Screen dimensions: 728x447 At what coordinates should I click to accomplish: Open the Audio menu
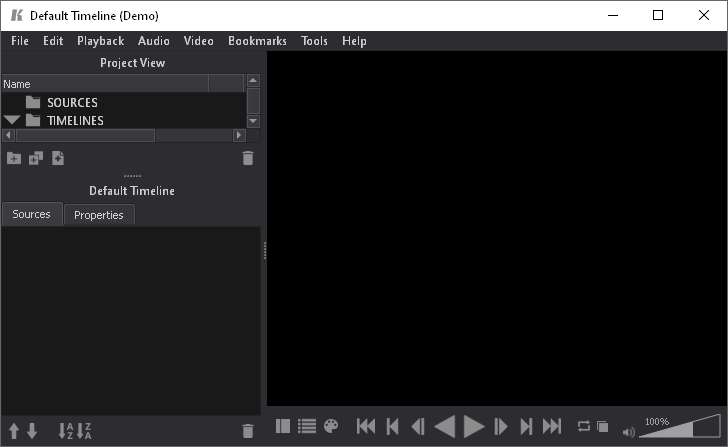154,41
